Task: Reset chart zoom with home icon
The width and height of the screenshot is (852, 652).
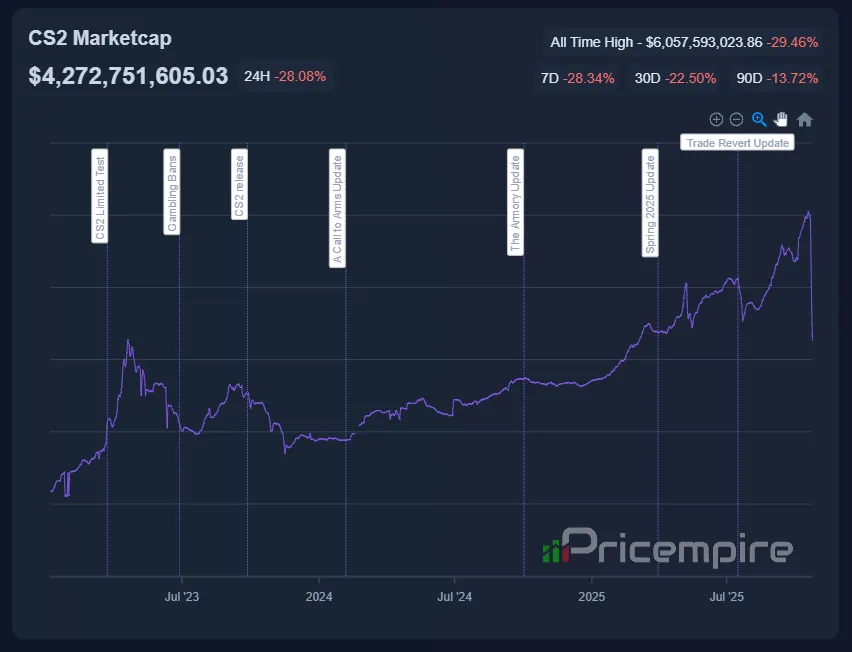Action: pos(805,120)
